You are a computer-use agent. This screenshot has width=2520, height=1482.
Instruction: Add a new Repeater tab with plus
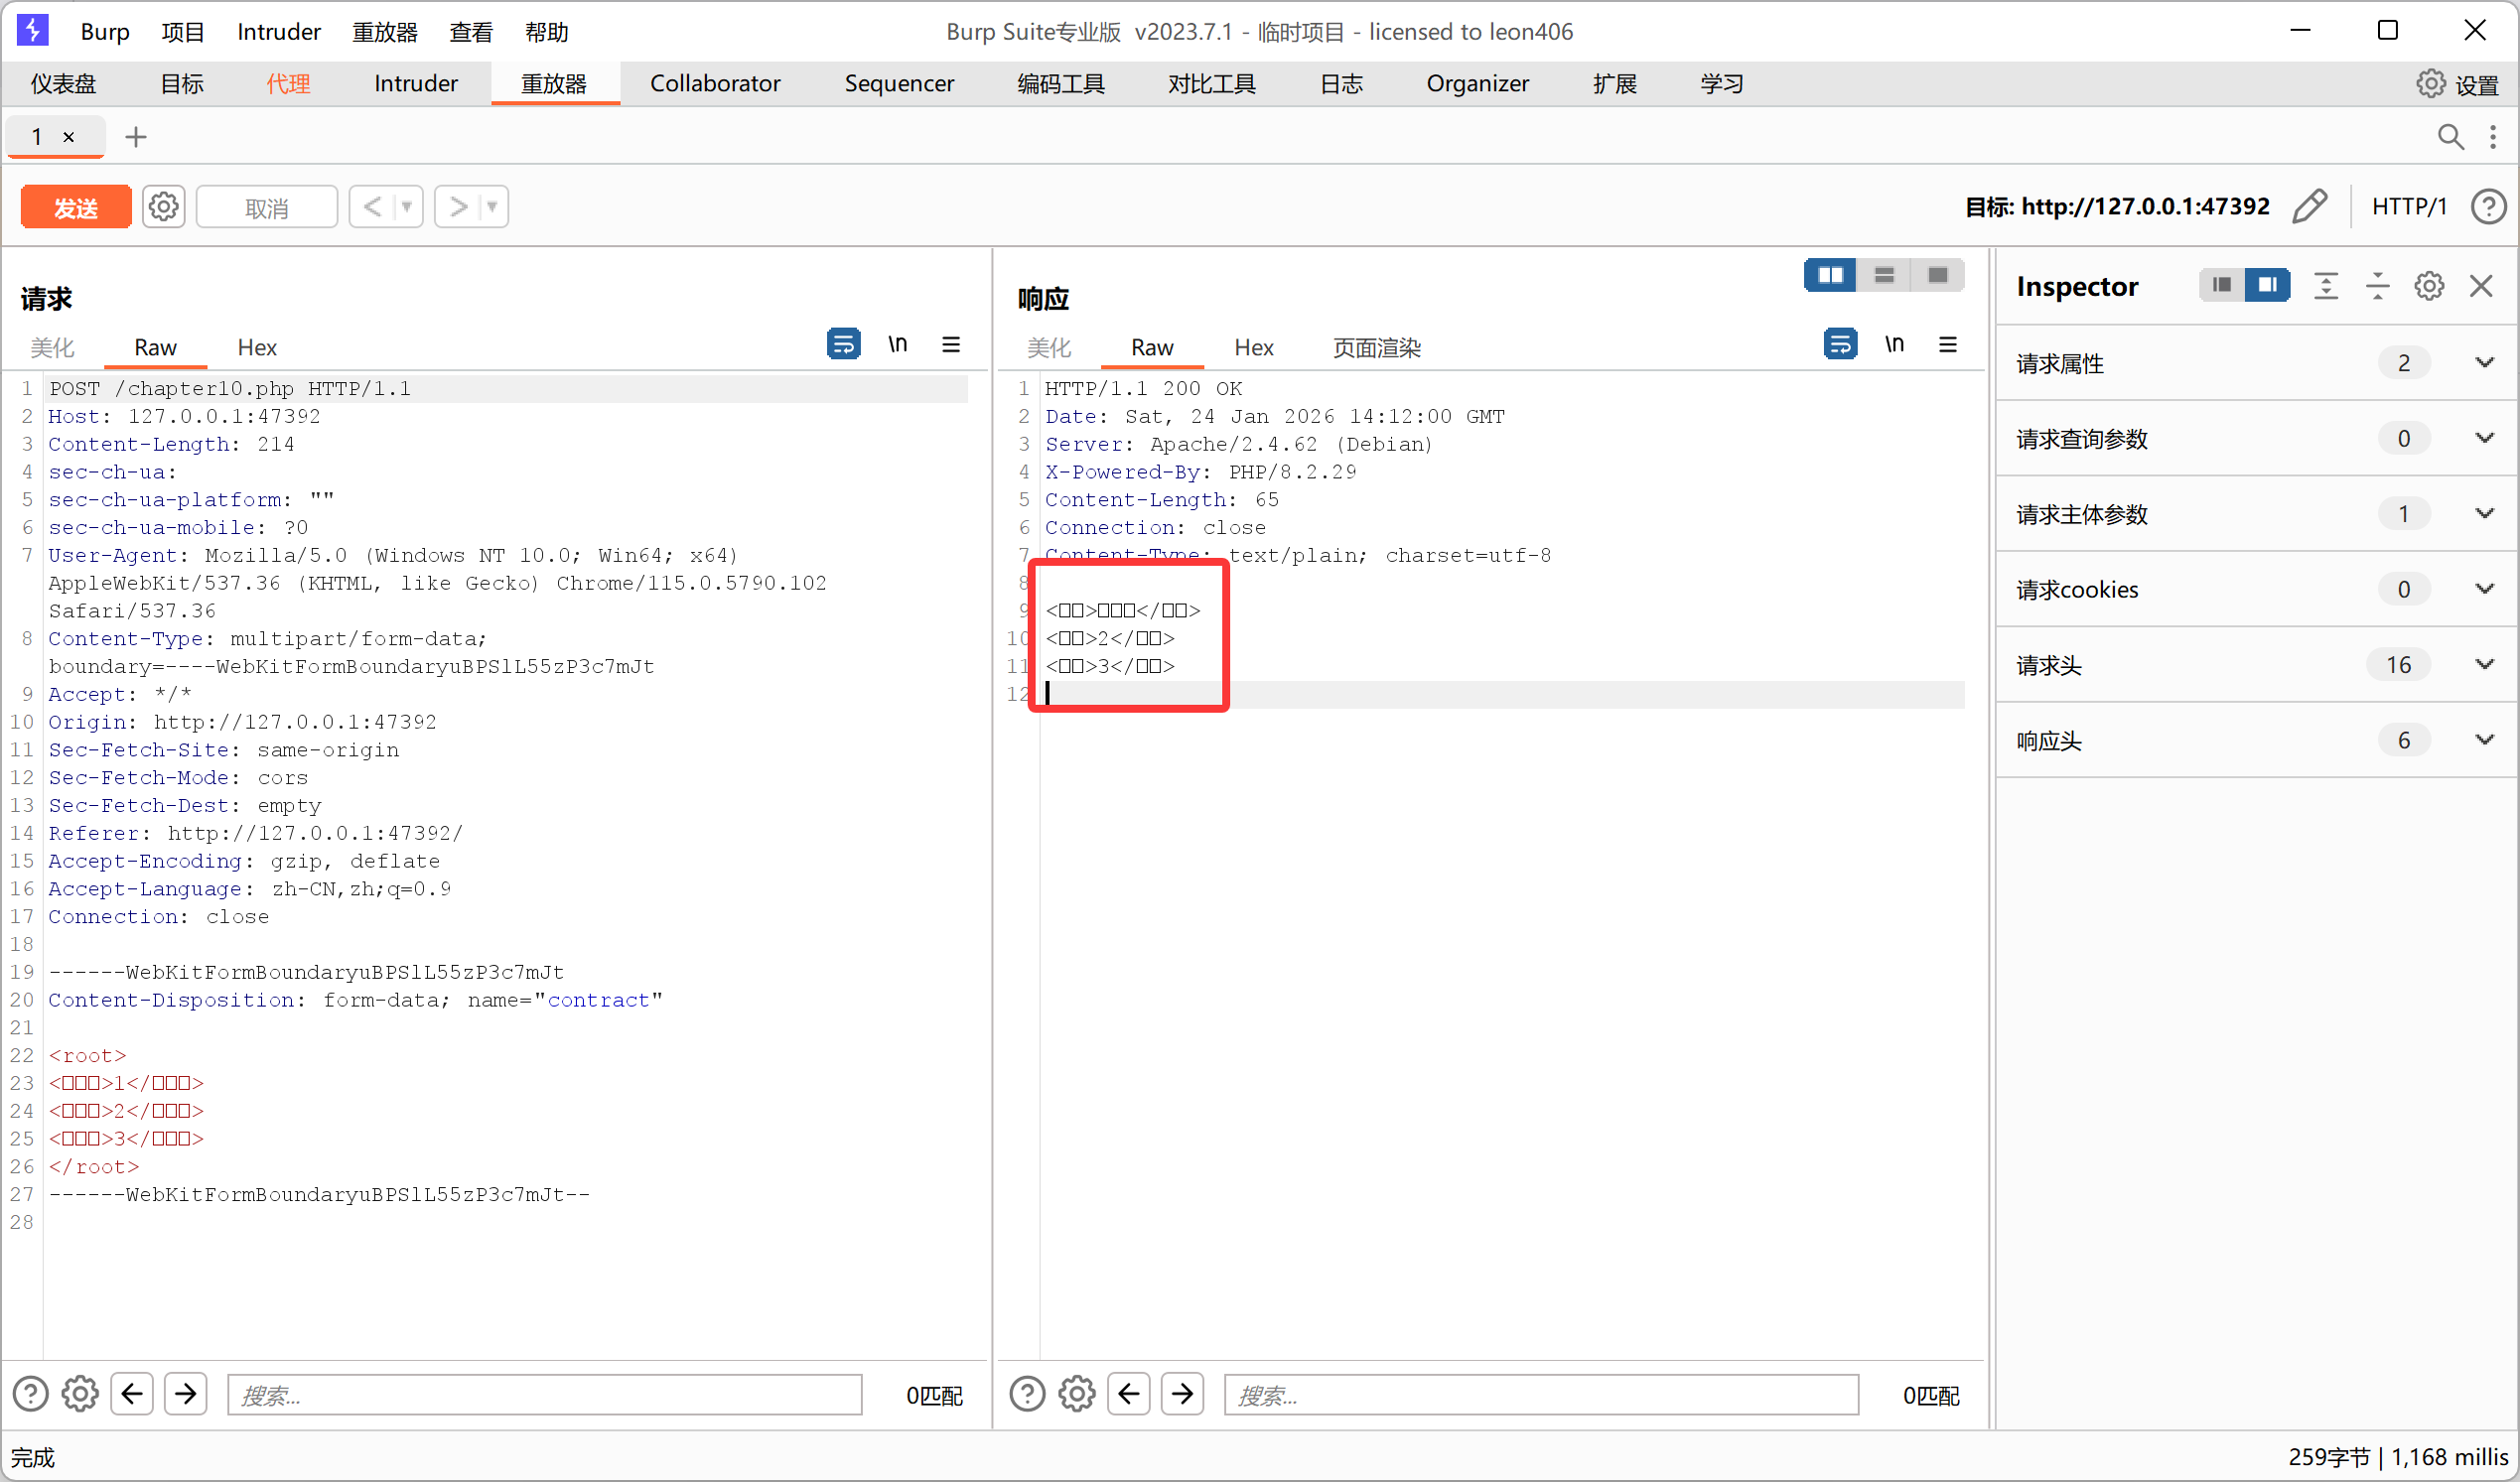pyautogui.click(x=136, y=137)
